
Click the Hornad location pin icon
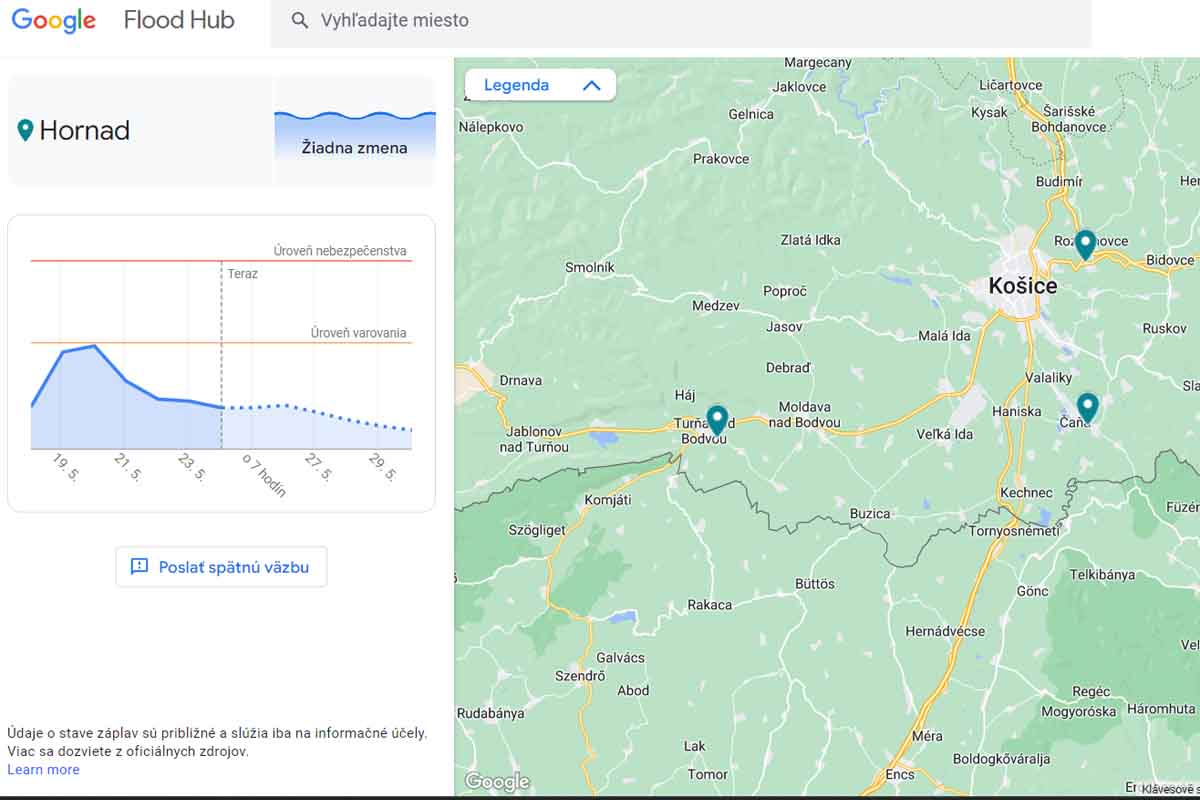[x=25, y=130]
